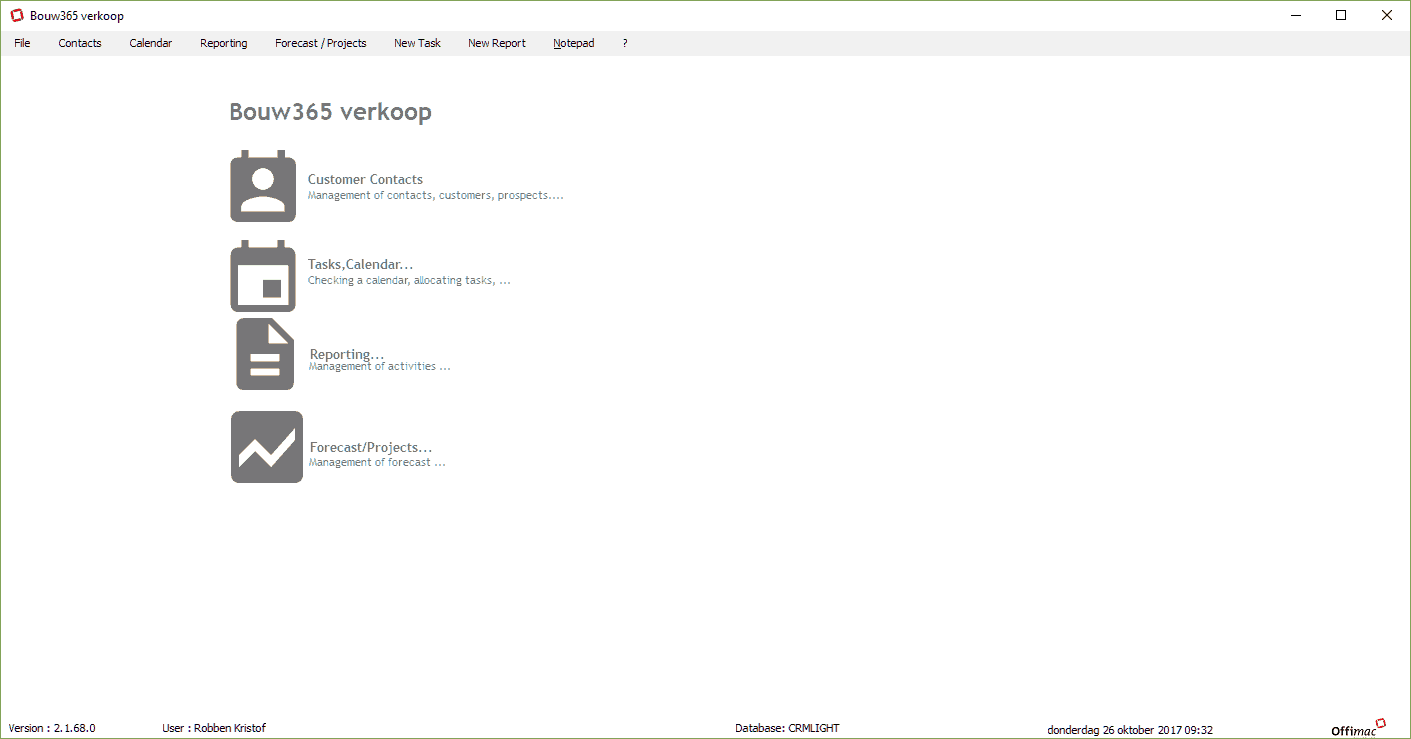This screenshot has width=1411, height=739.
Task: Open the Reporting document icon
Action: tap(265, 354)
